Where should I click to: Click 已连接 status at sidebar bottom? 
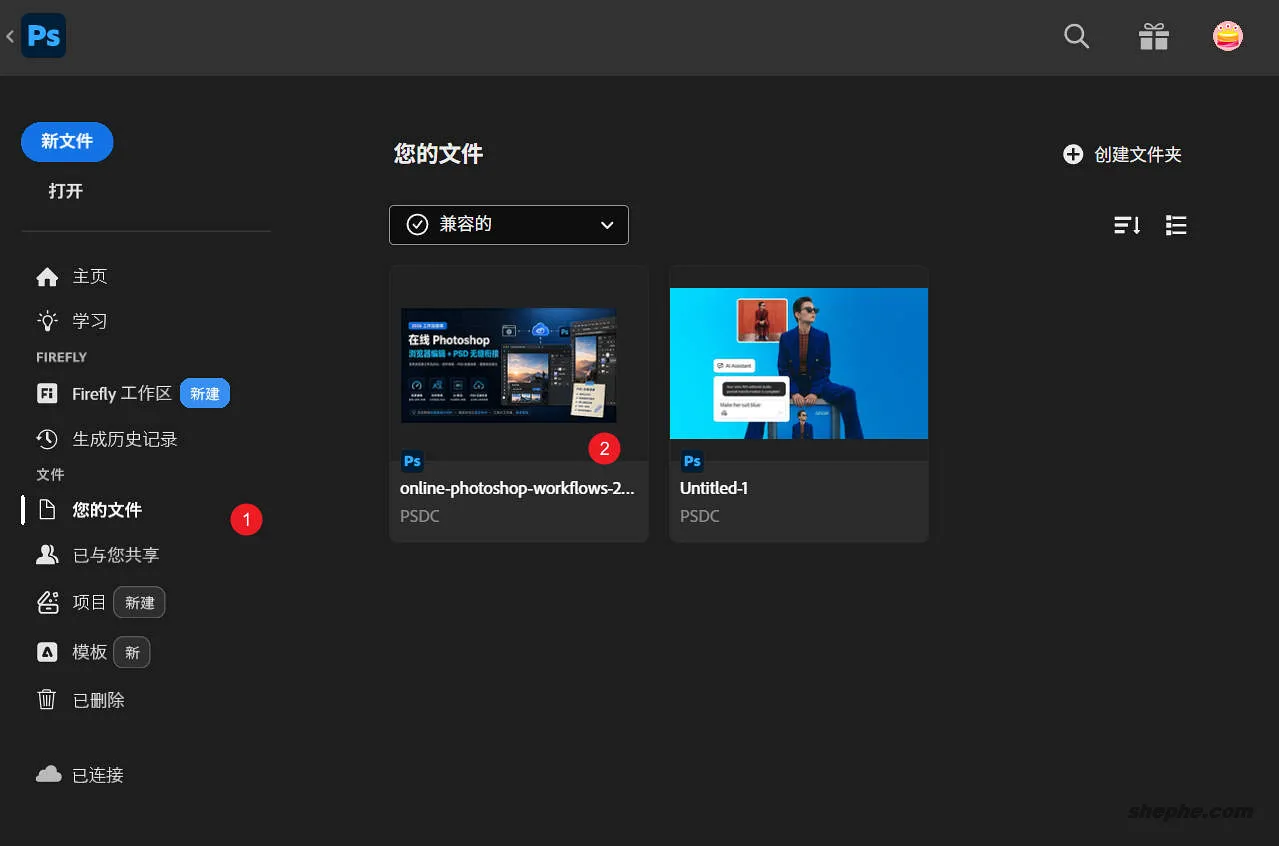click(x=98, y=775)
